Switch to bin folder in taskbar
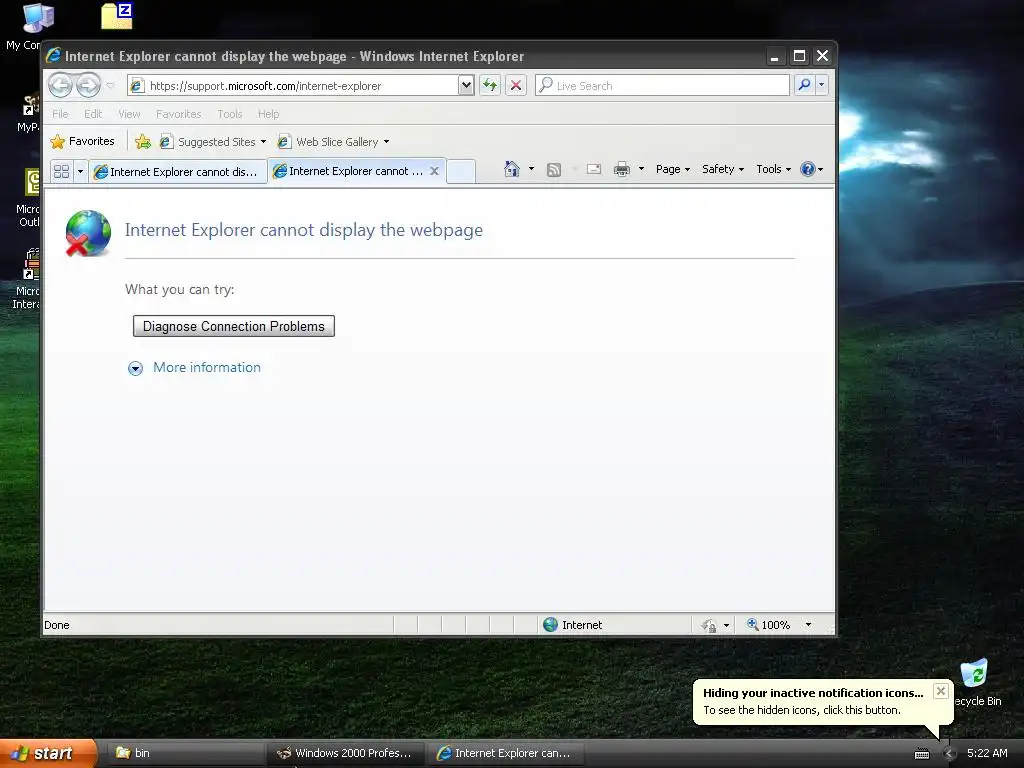1024x768 pixels. click(x=185, y=753)
